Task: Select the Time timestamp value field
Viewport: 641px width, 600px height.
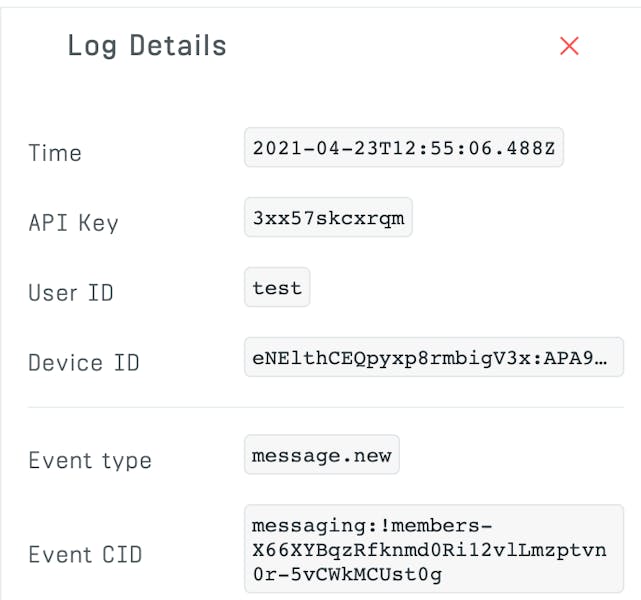Action: (x=404, y=148)
